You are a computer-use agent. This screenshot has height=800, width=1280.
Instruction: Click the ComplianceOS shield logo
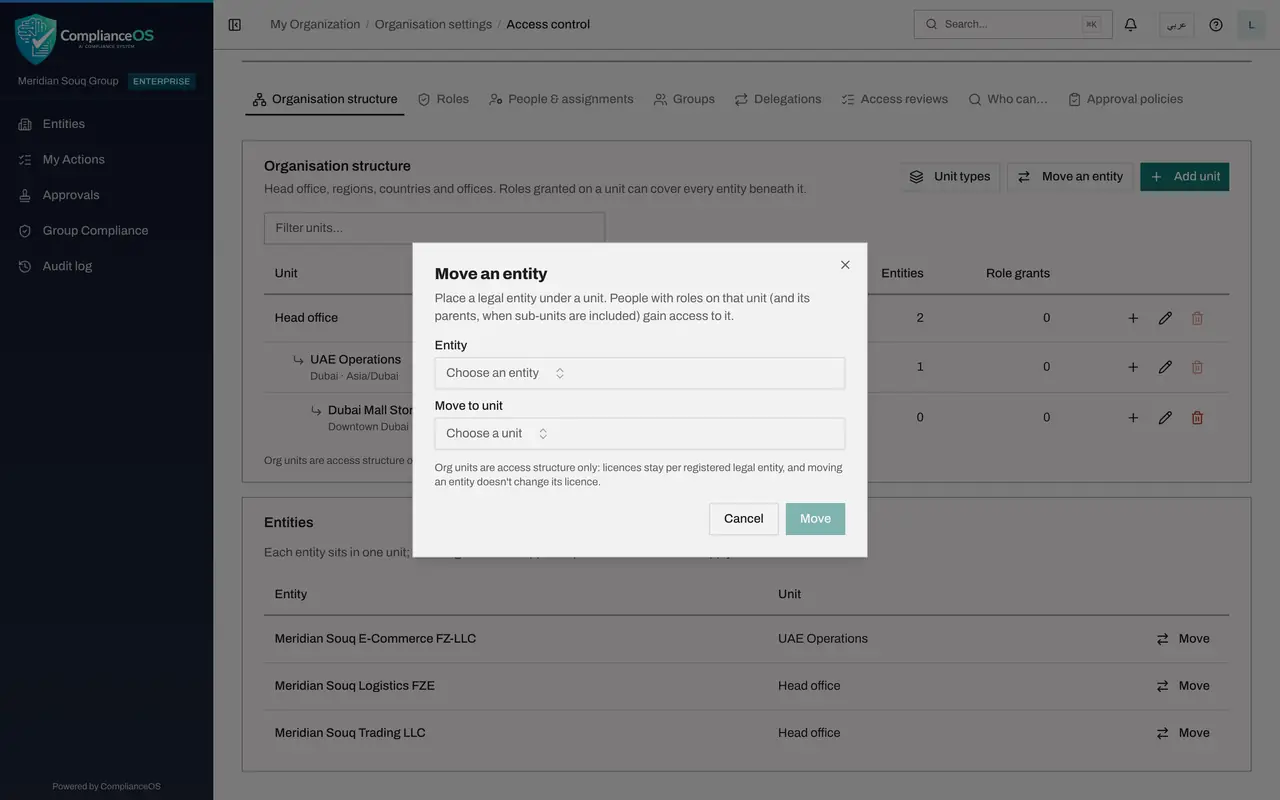[36, 38]
